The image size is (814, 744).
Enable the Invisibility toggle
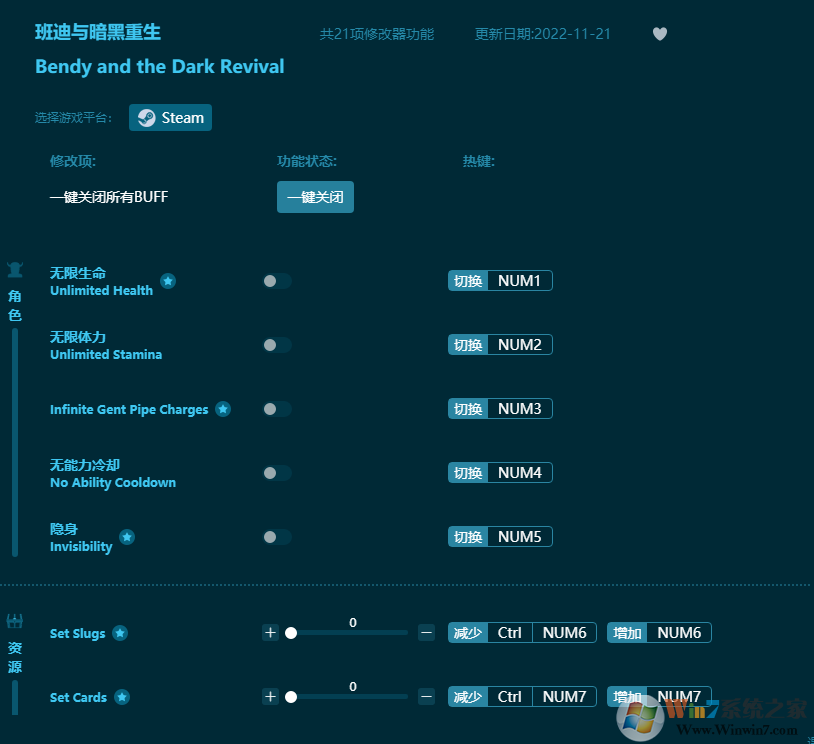coord(277,537)
